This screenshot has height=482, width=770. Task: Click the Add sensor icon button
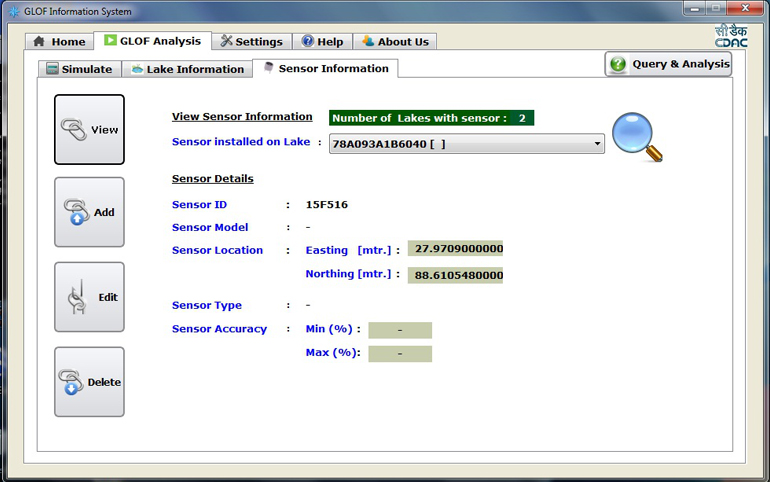[89, 212]
